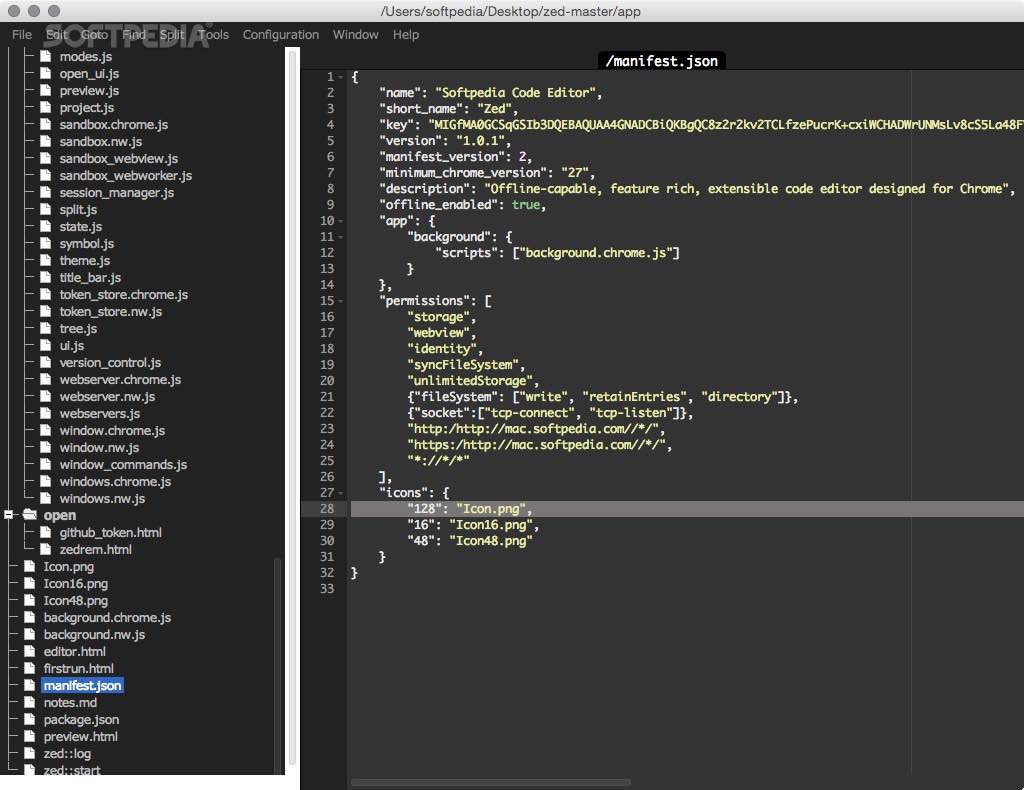Viewport: 1024px width, 790px height.
Task: Click file icon next to open_ui.js
Action: (45, 73)
